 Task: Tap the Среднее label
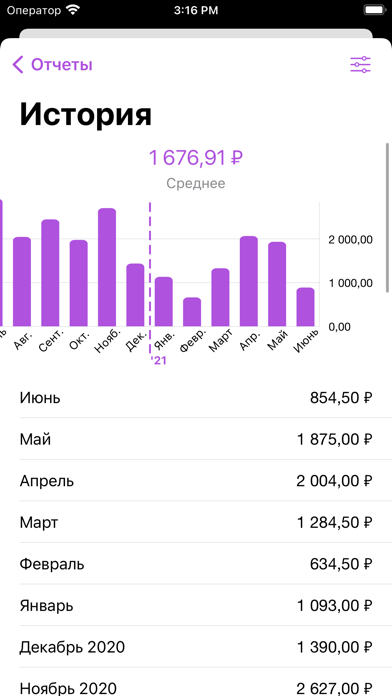click(196, 183)
